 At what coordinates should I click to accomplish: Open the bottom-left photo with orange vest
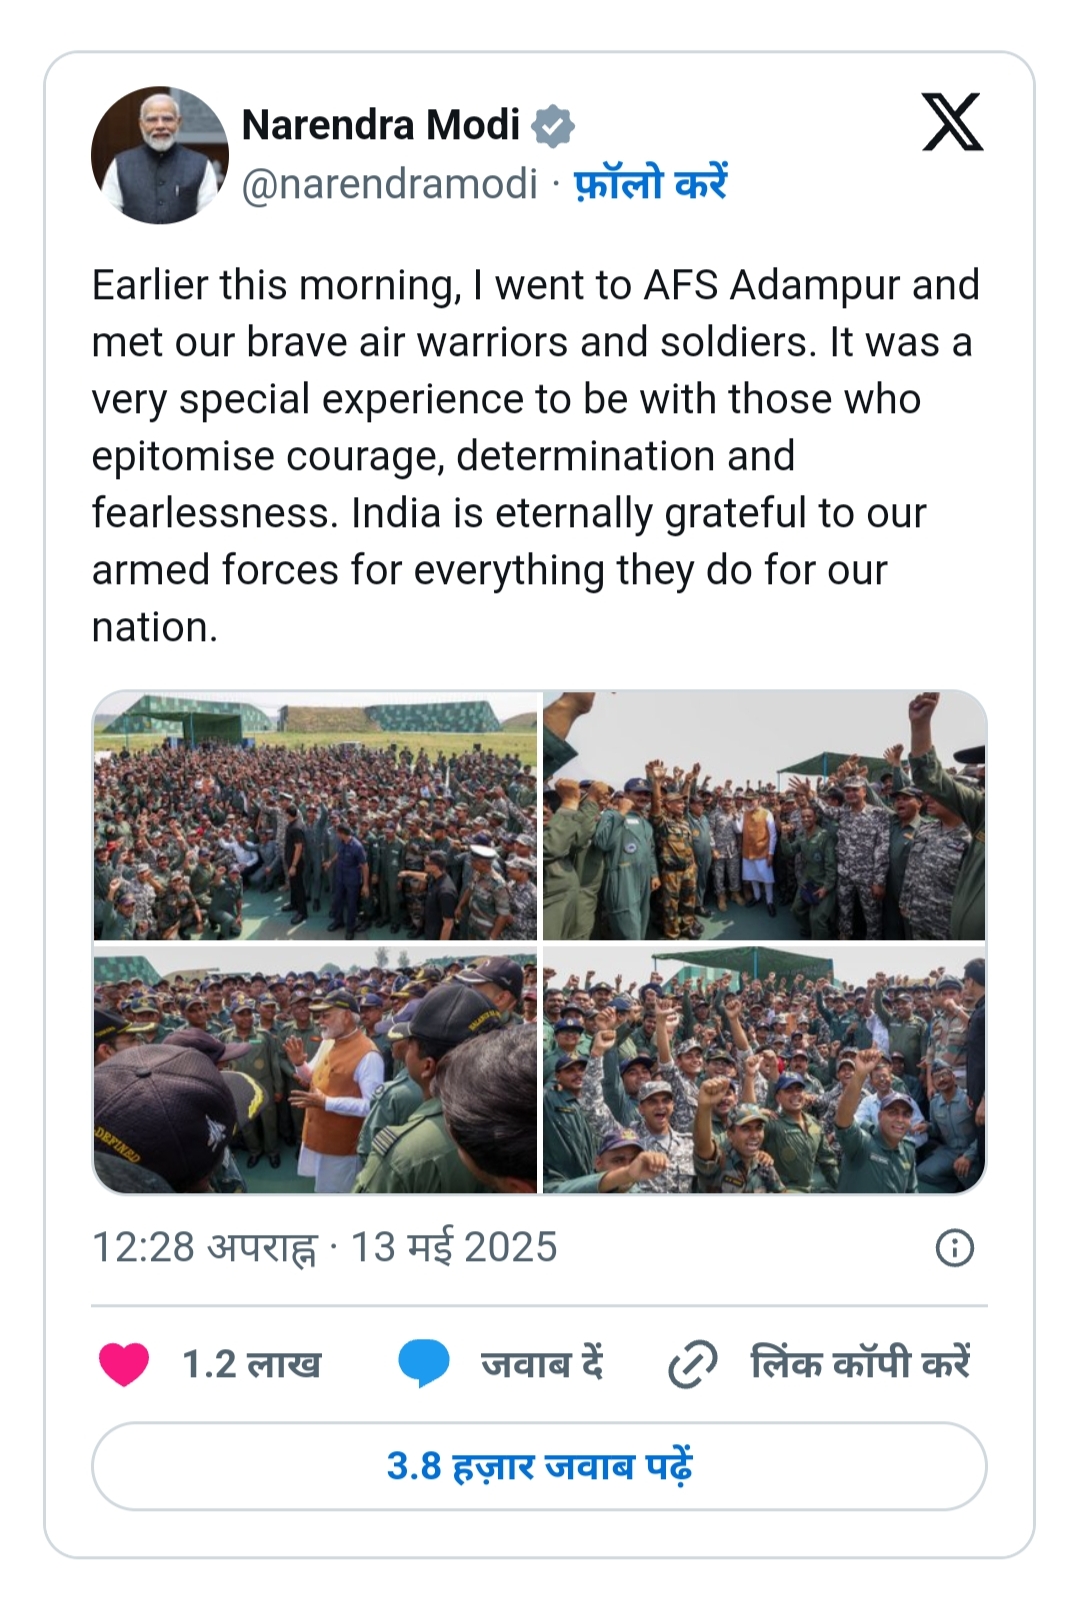click(315, 1070)
